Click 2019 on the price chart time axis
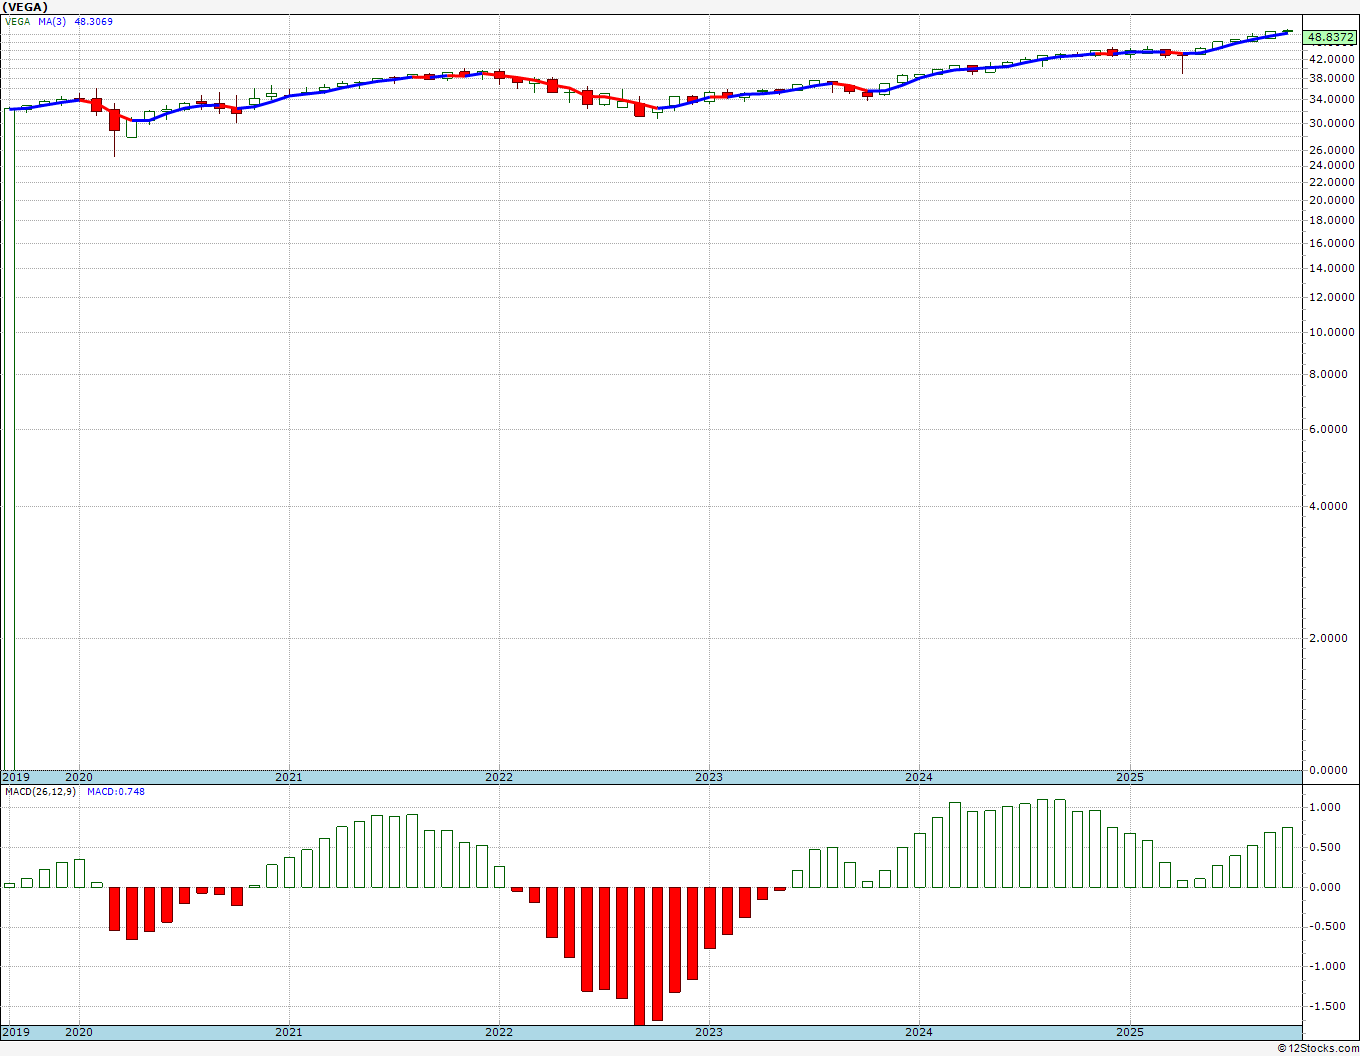The image size is (1360, 1056). [x=16, y=777]
